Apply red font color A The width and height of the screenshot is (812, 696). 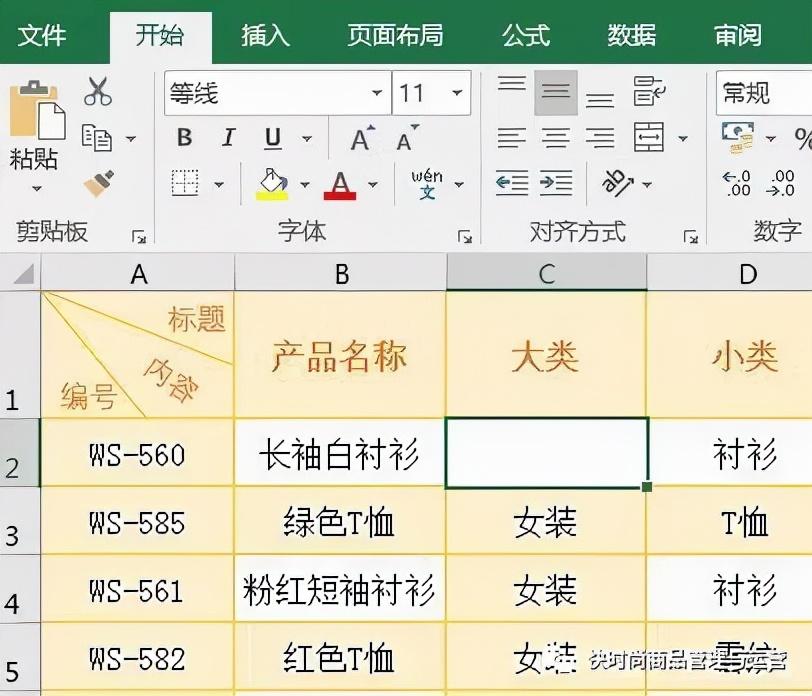(340, 185)
